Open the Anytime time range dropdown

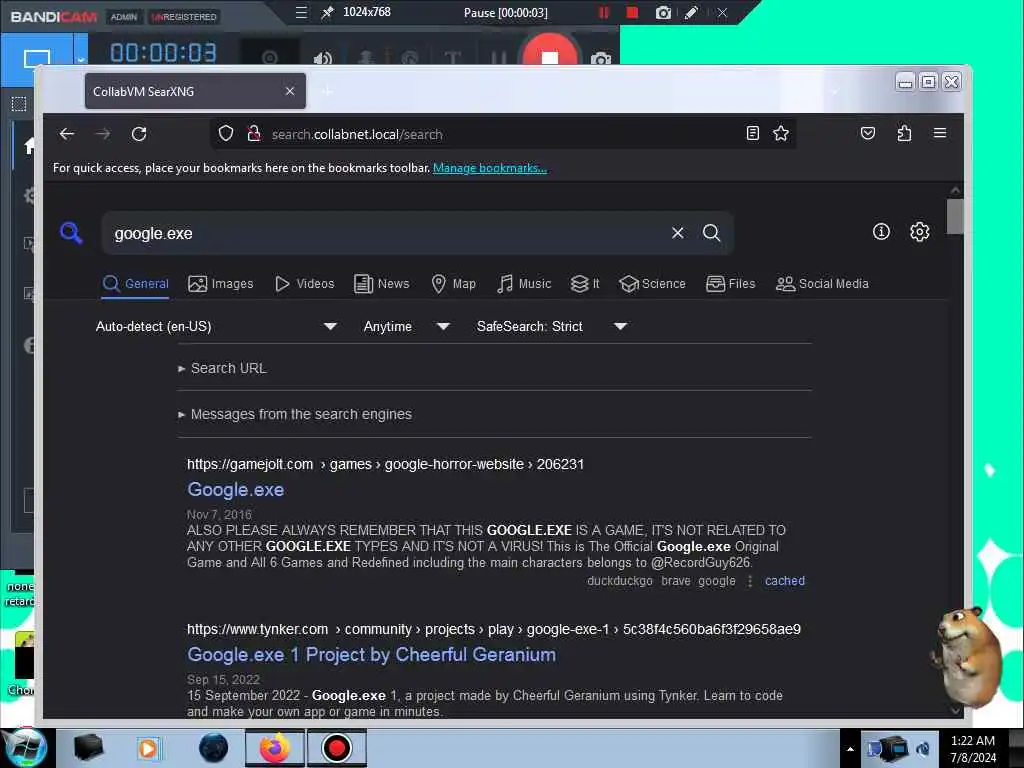pyautogui.click(x=406, y=327)
